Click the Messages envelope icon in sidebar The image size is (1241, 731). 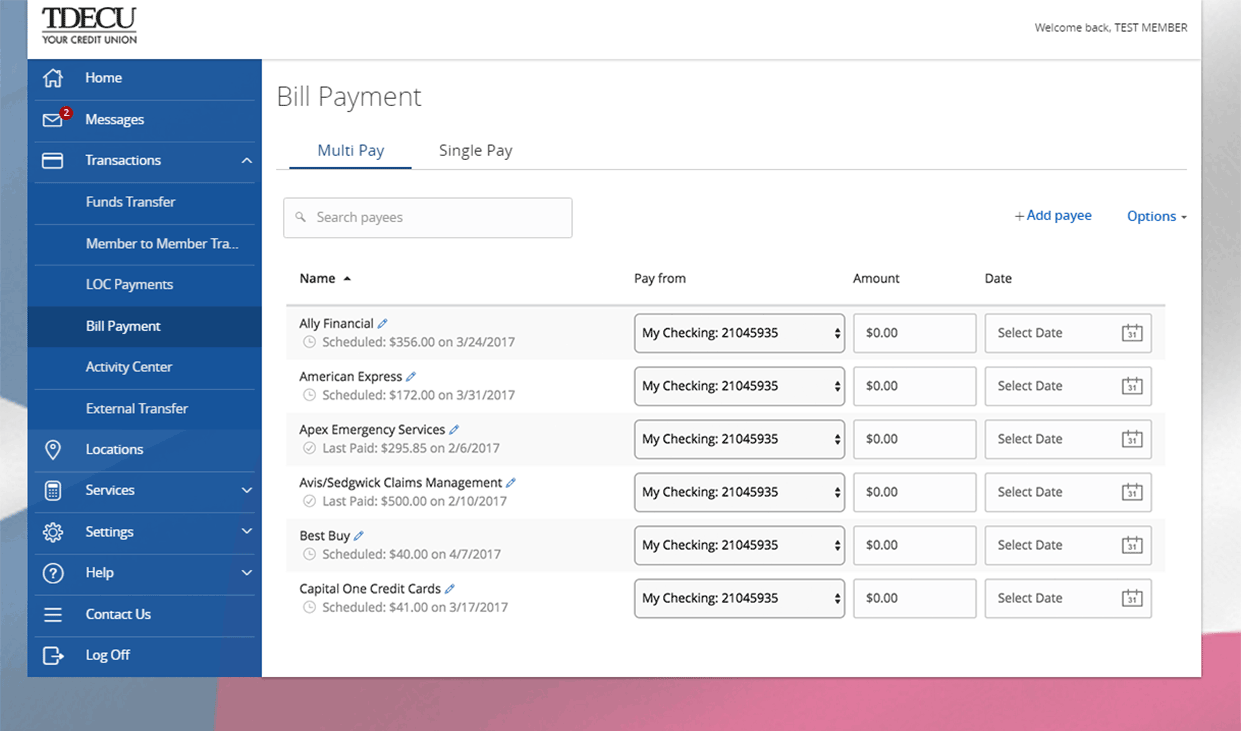pos(53,120)
